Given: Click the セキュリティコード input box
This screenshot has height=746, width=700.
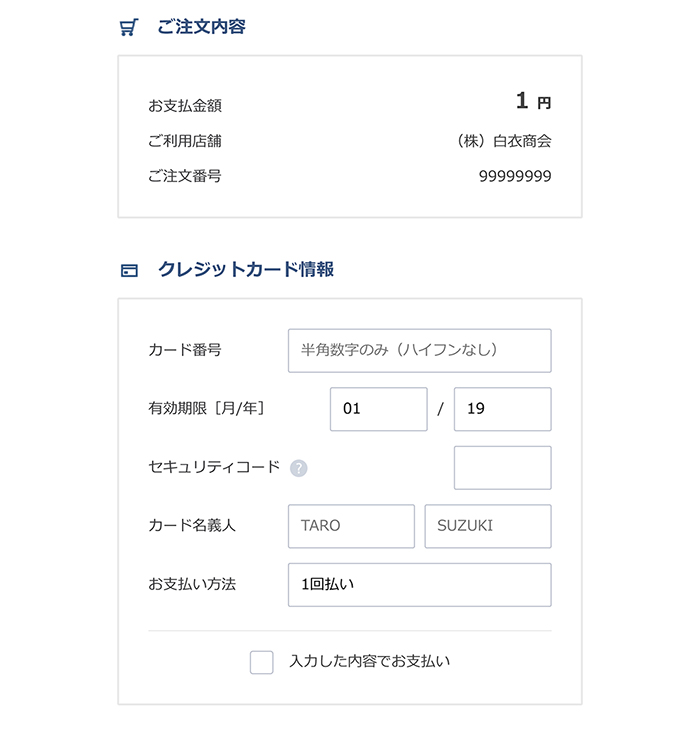Looking at the screenshot, I should tap(503, 468).
